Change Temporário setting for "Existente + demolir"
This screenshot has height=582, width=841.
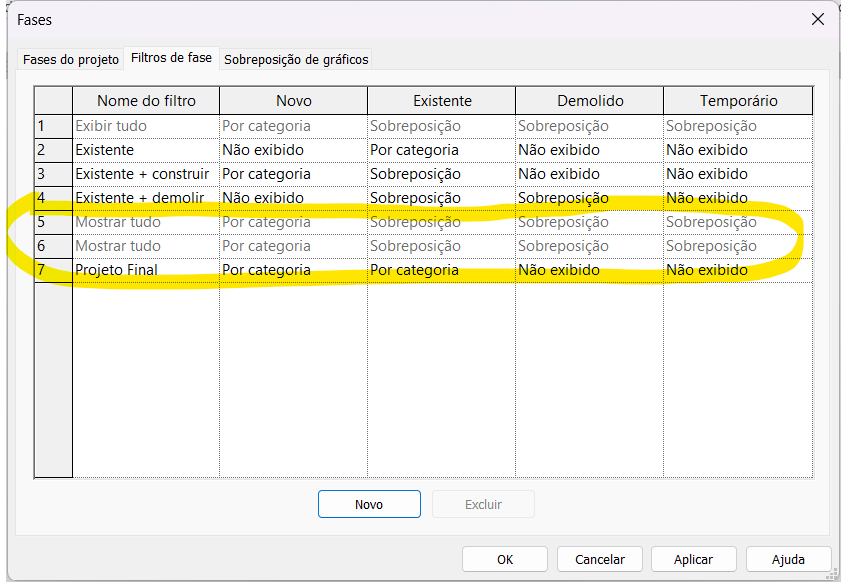point(737,197)
